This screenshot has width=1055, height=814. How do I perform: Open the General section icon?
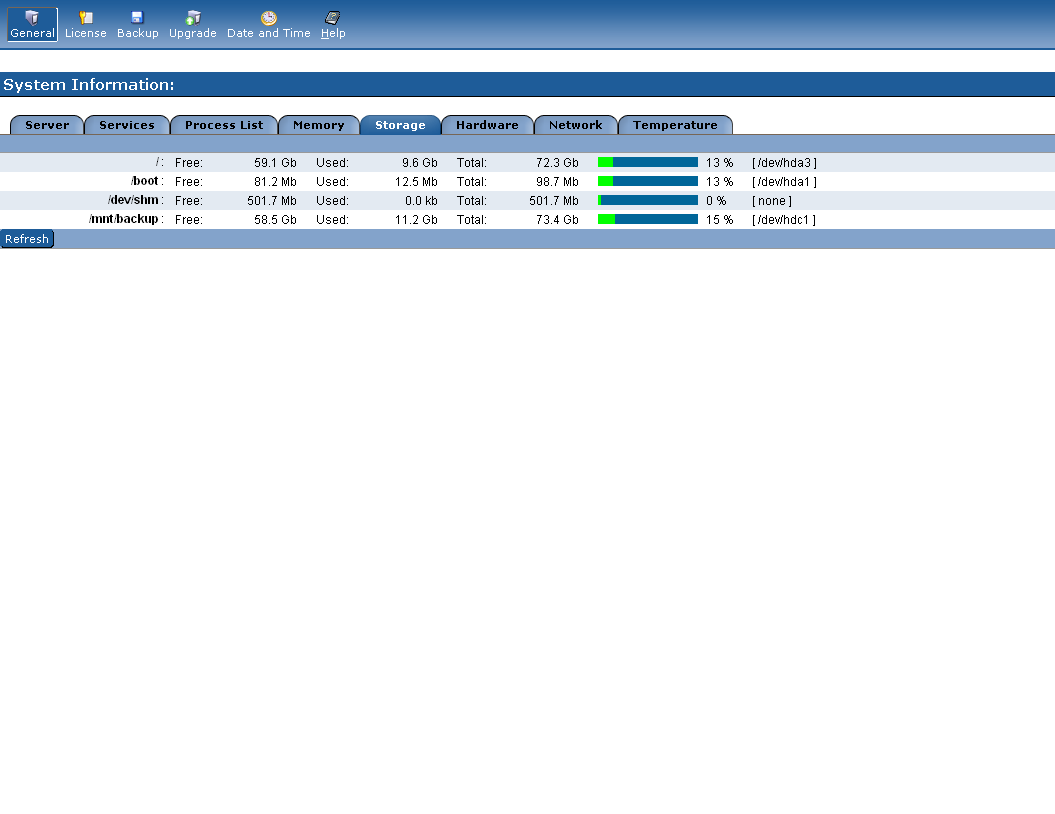coord(32,25)
